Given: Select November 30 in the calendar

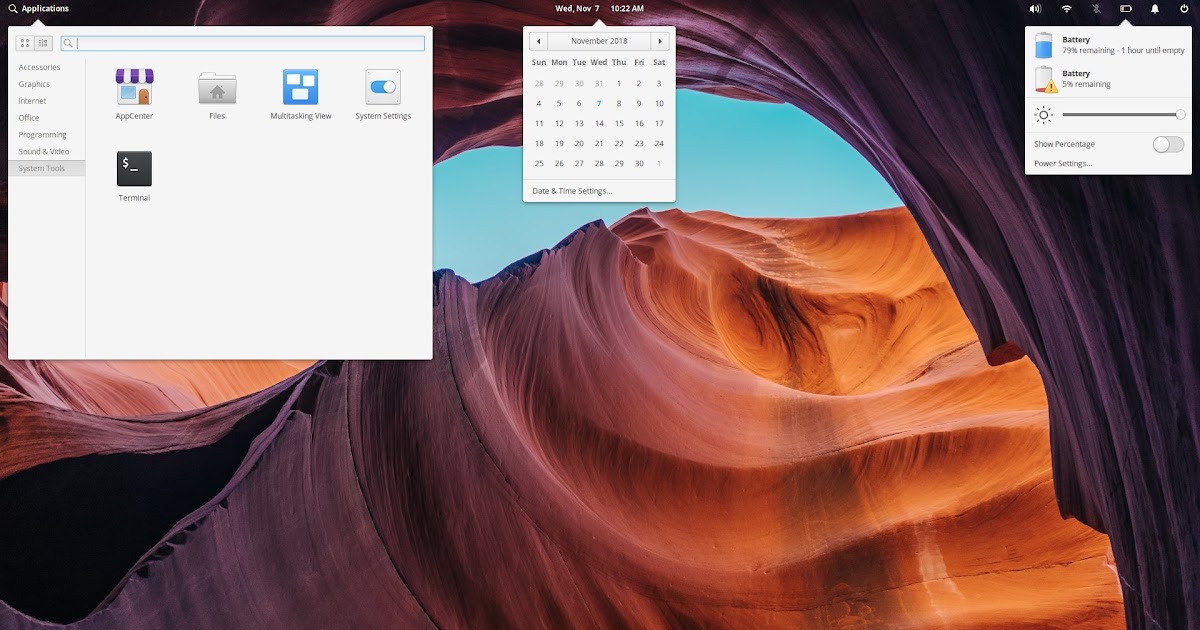Looking at the screenshot, I should (639, 163).
